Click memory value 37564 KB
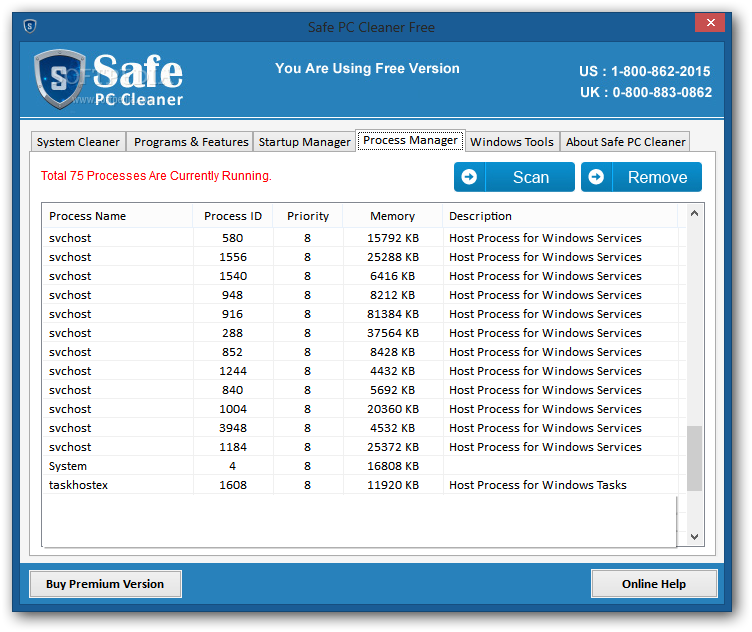Image resolution: width=752 pixels, height=632 pixels. pos(393,333)
